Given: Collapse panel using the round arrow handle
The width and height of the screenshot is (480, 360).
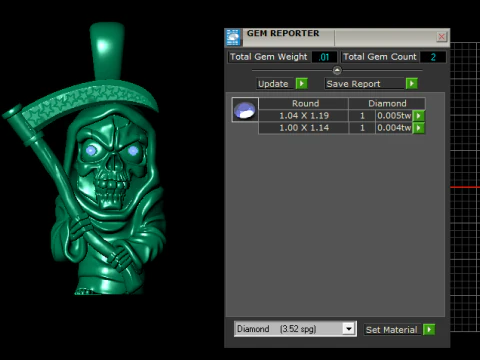Looking at the screenshot, I should (x=337, y=70).
